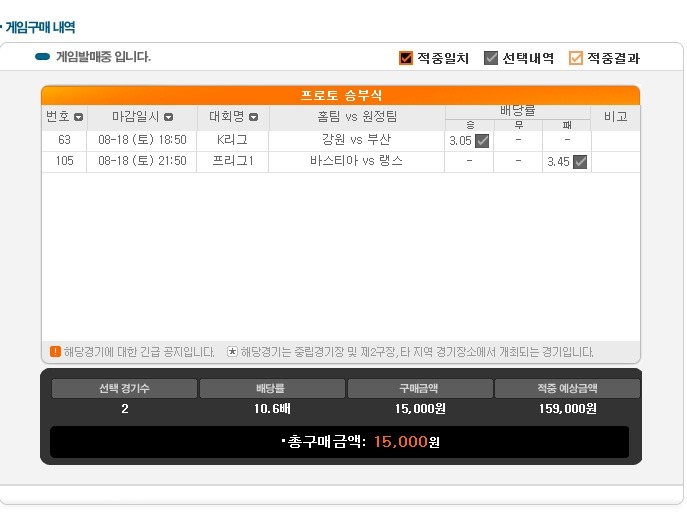Click the blue pill icon beside 게임발매중
The height and width of the screenshot is (513, 687).
point(42,57)
